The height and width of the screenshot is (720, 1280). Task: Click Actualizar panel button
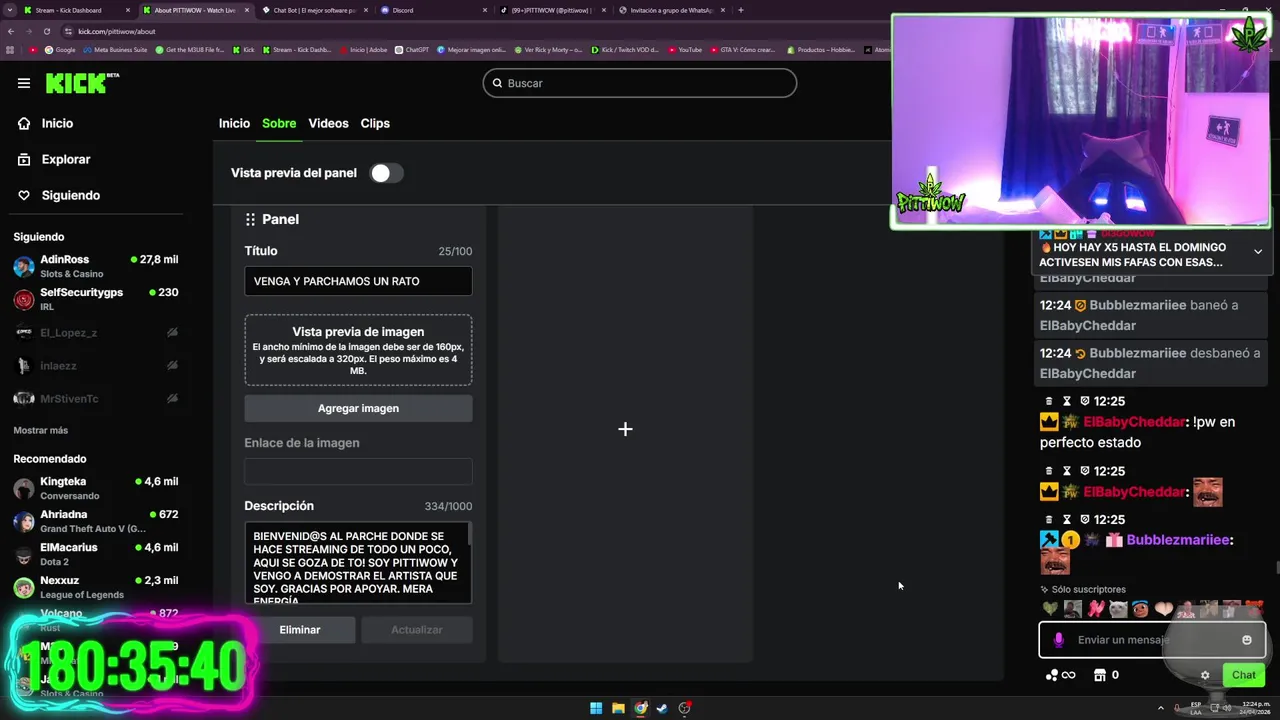pos(417,630)
